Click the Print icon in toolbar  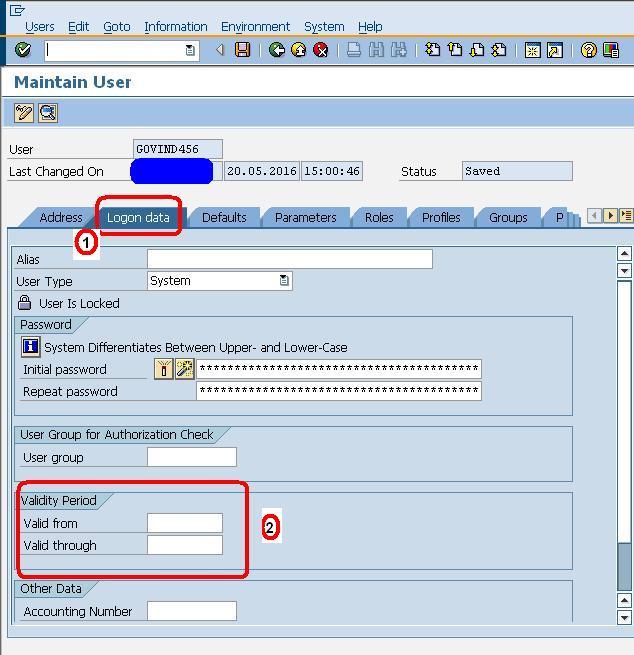[x=354, y=50]
